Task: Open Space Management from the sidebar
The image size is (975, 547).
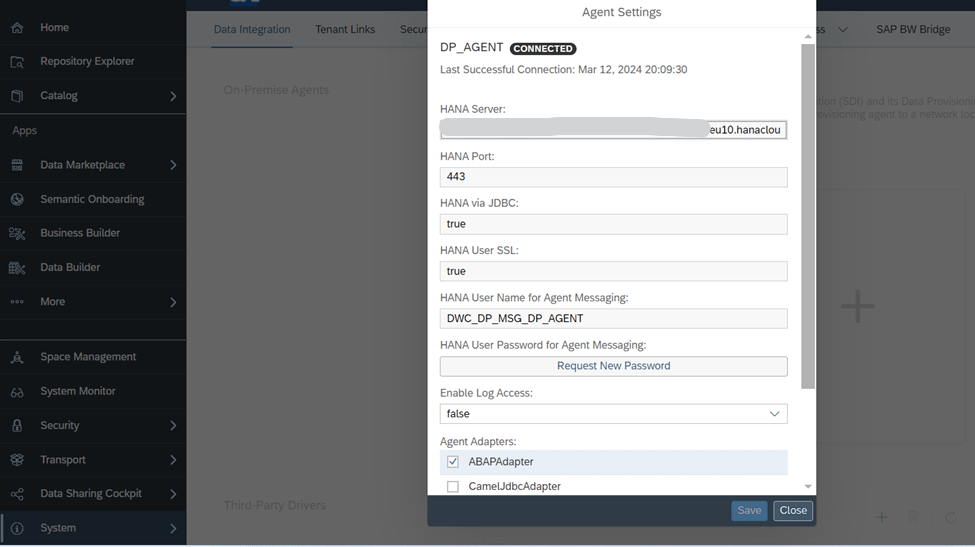Action: coord(93,357)
